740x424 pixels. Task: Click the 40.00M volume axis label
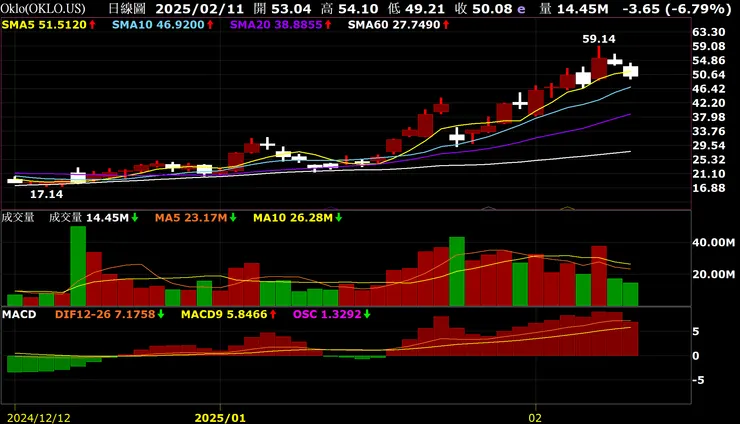coord(714,243)
